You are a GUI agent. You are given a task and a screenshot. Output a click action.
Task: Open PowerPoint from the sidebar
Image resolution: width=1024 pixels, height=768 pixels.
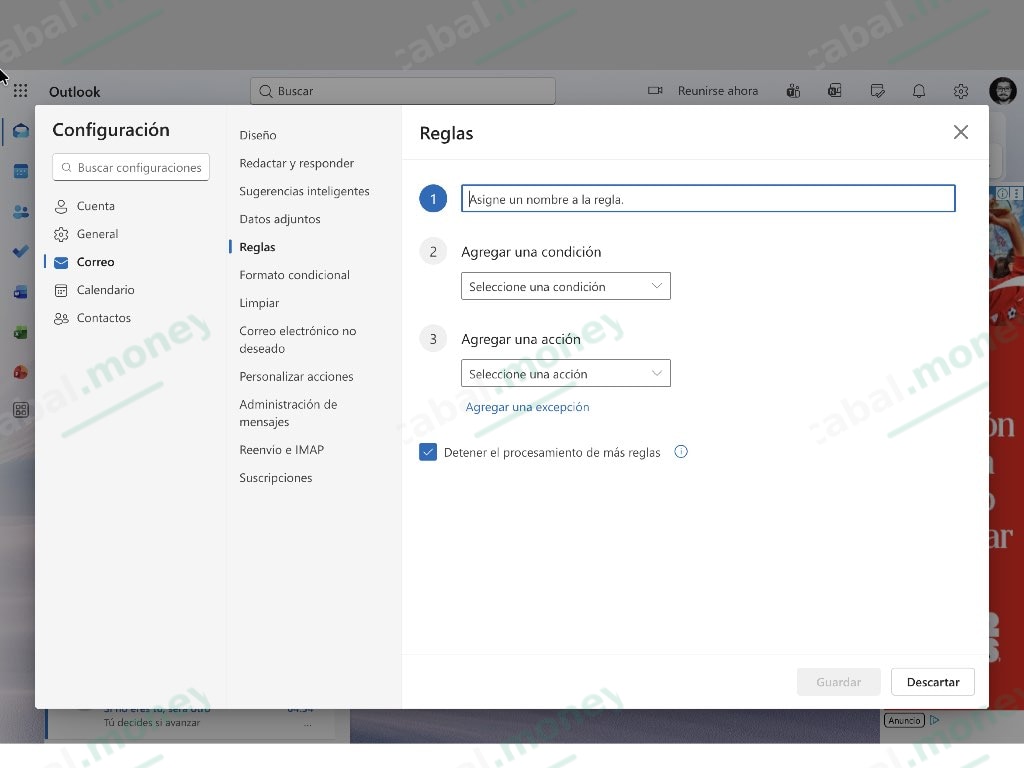pyautogui.click(x=20, y=371)
